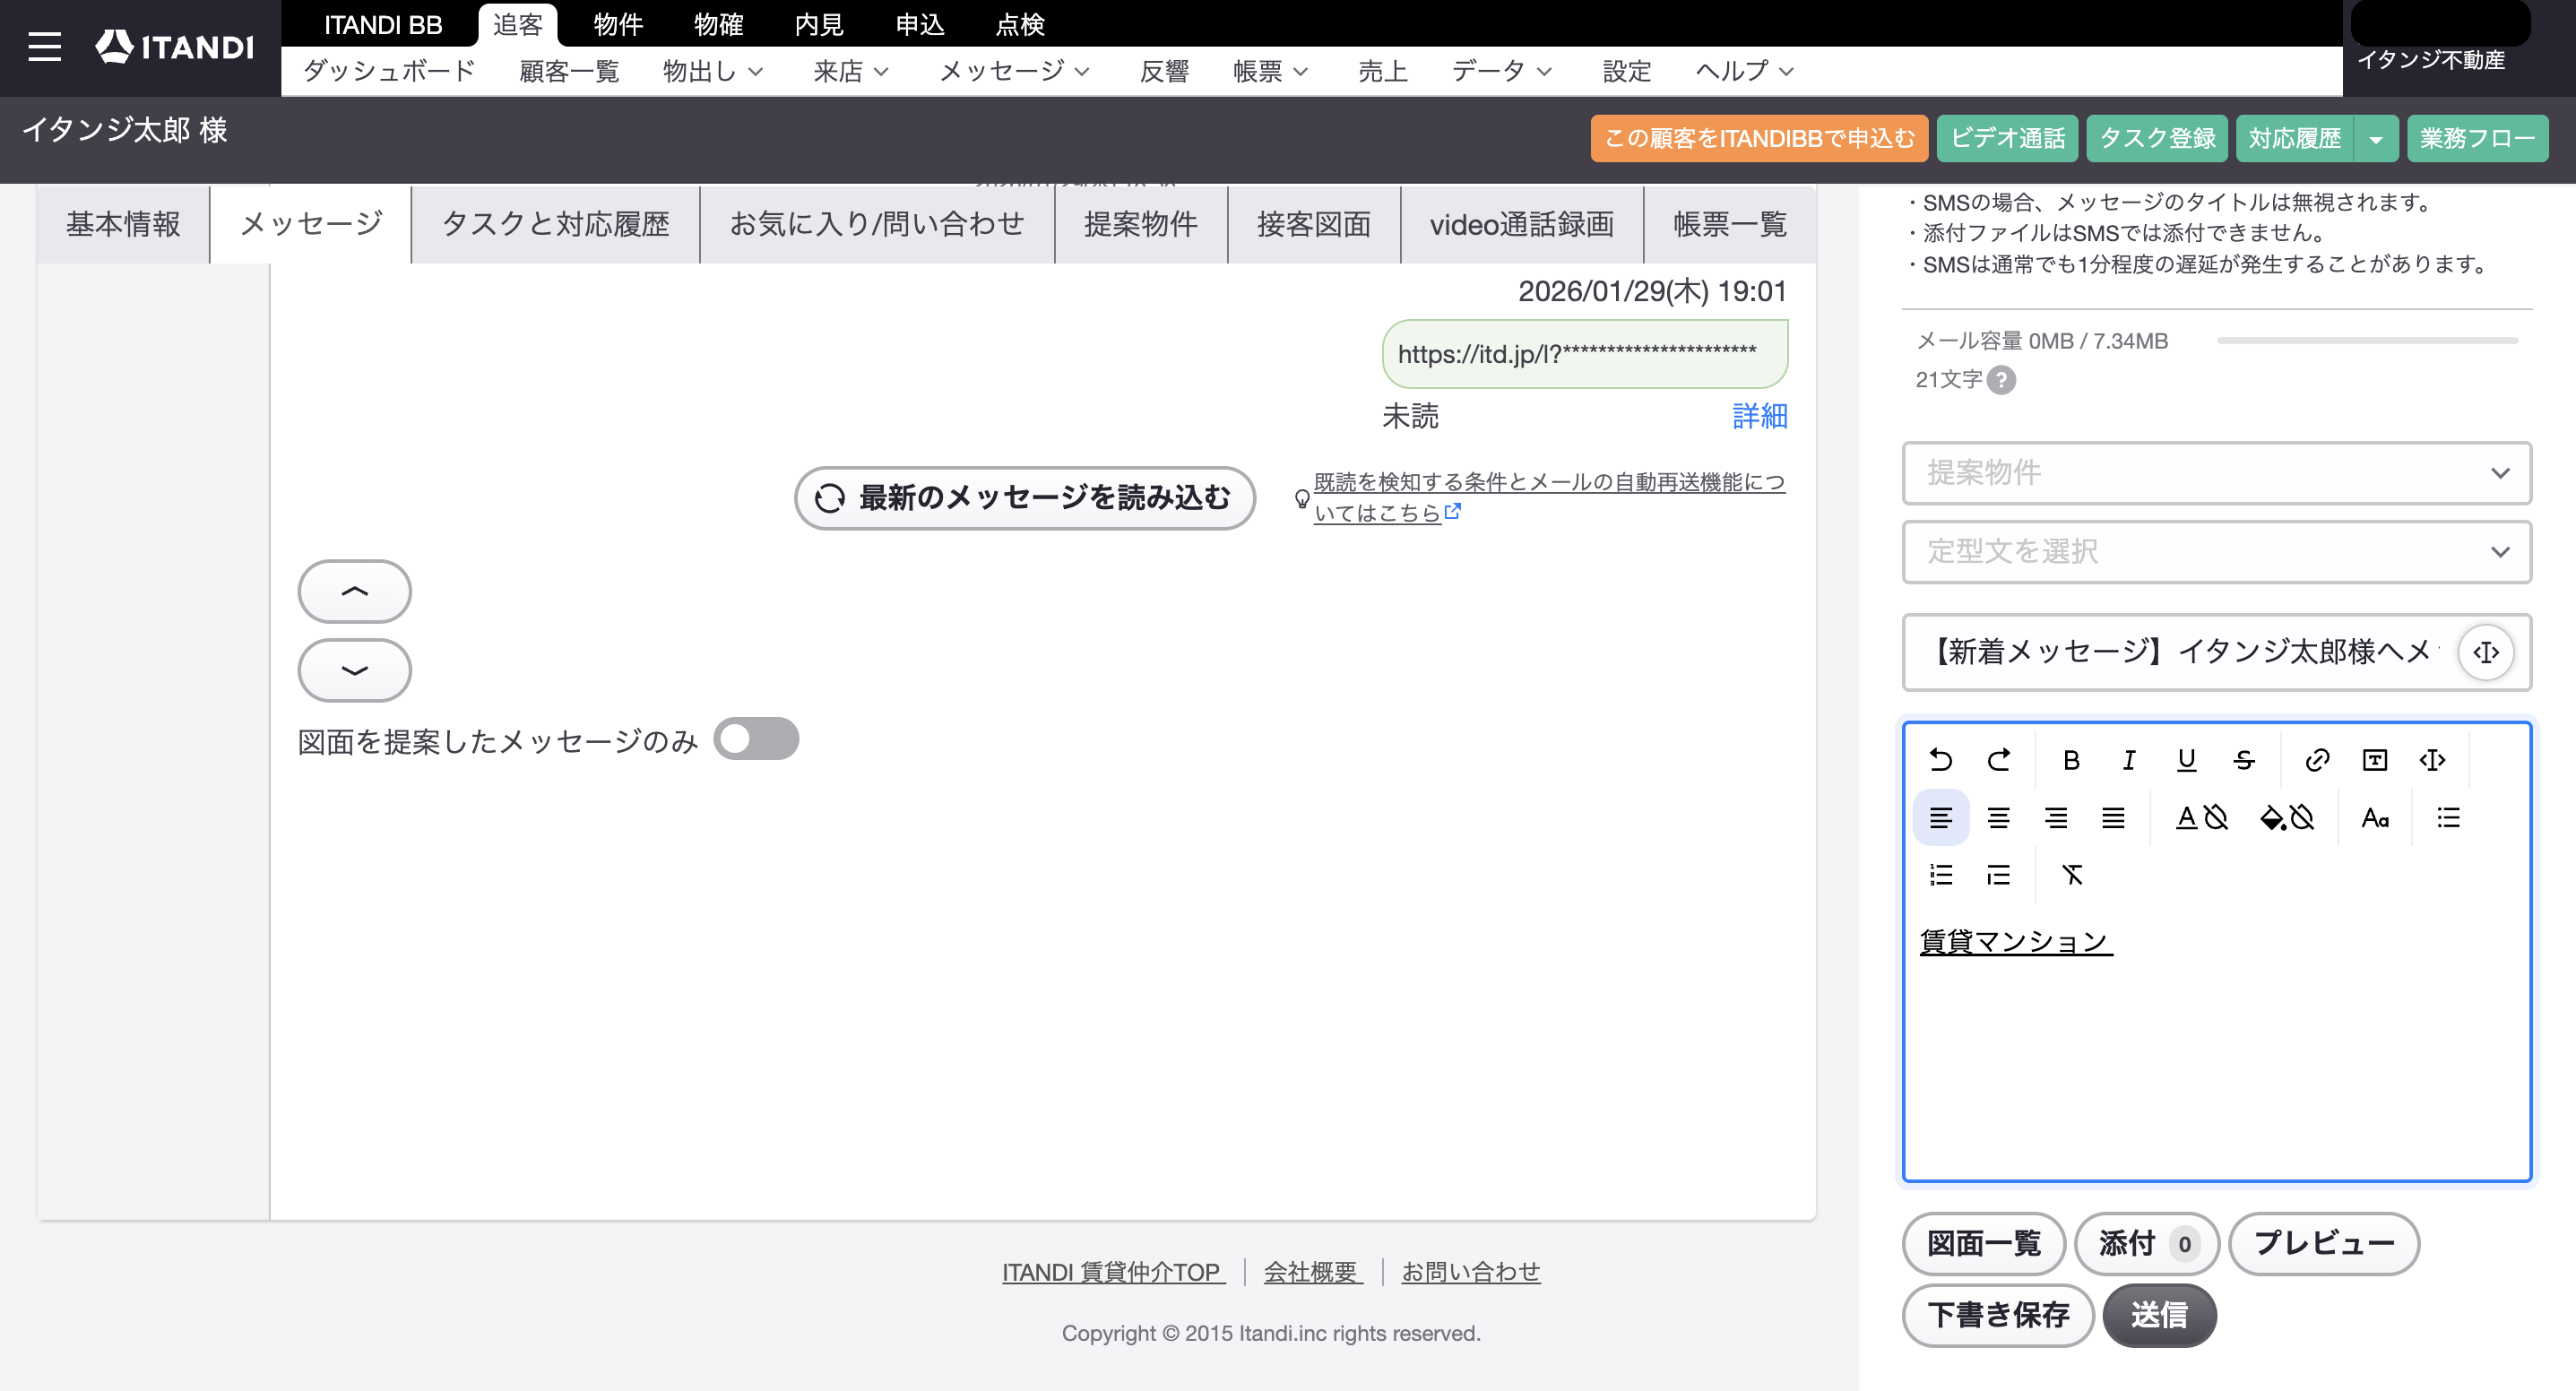Justify text alignment
This screenshot has width=2576, height=1391.
click(x=2113, y=818)
